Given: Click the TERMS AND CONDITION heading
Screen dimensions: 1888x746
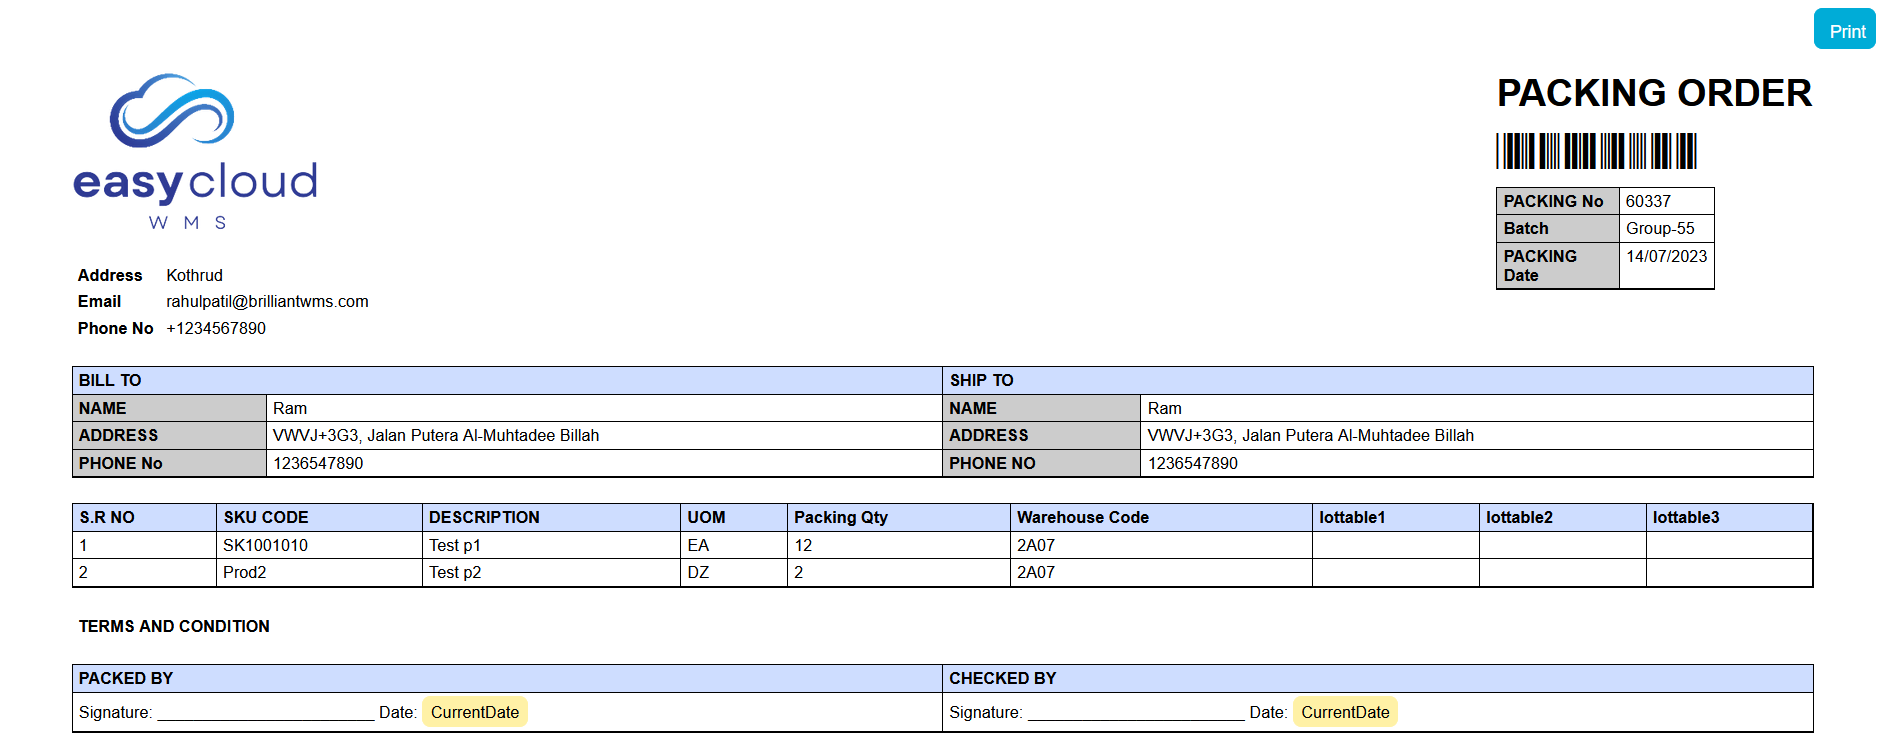Looking at the screenshot, I should point(174,626).
